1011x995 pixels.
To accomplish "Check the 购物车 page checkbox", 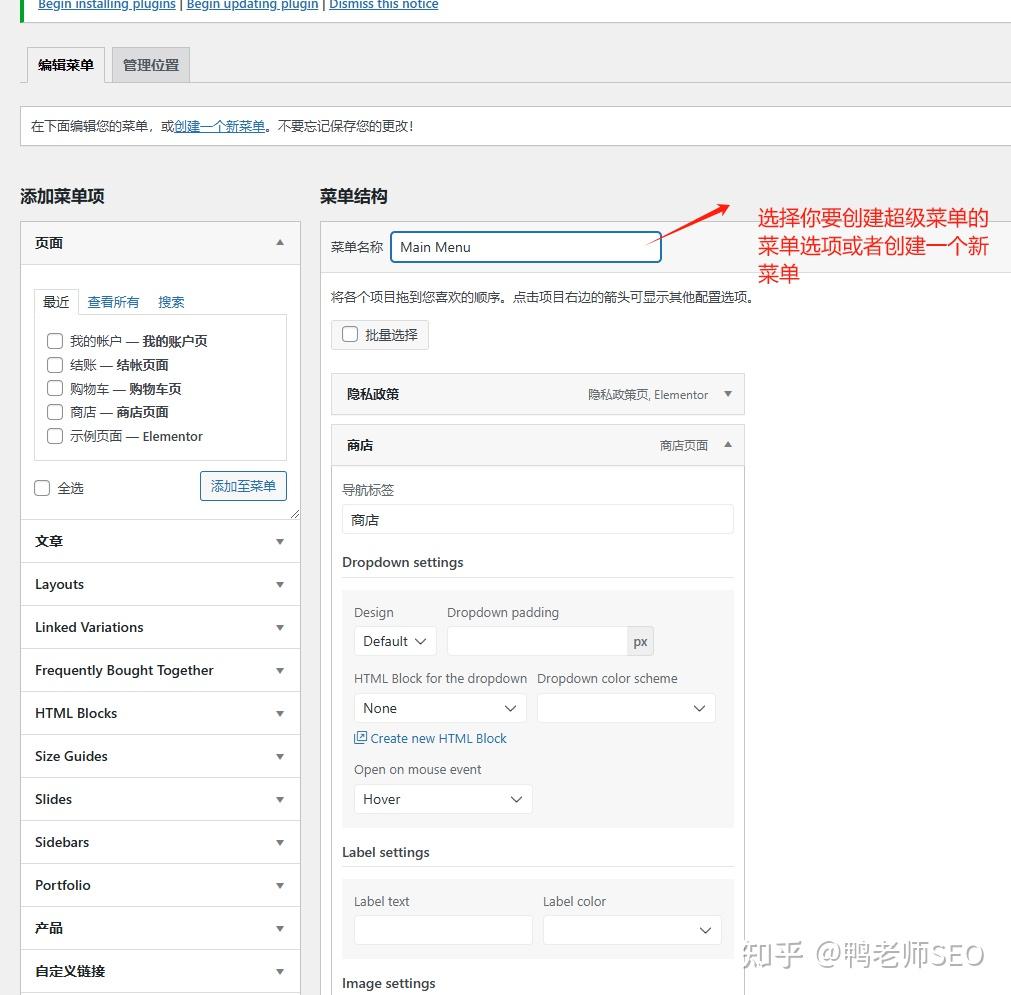I will click(55, 388).
